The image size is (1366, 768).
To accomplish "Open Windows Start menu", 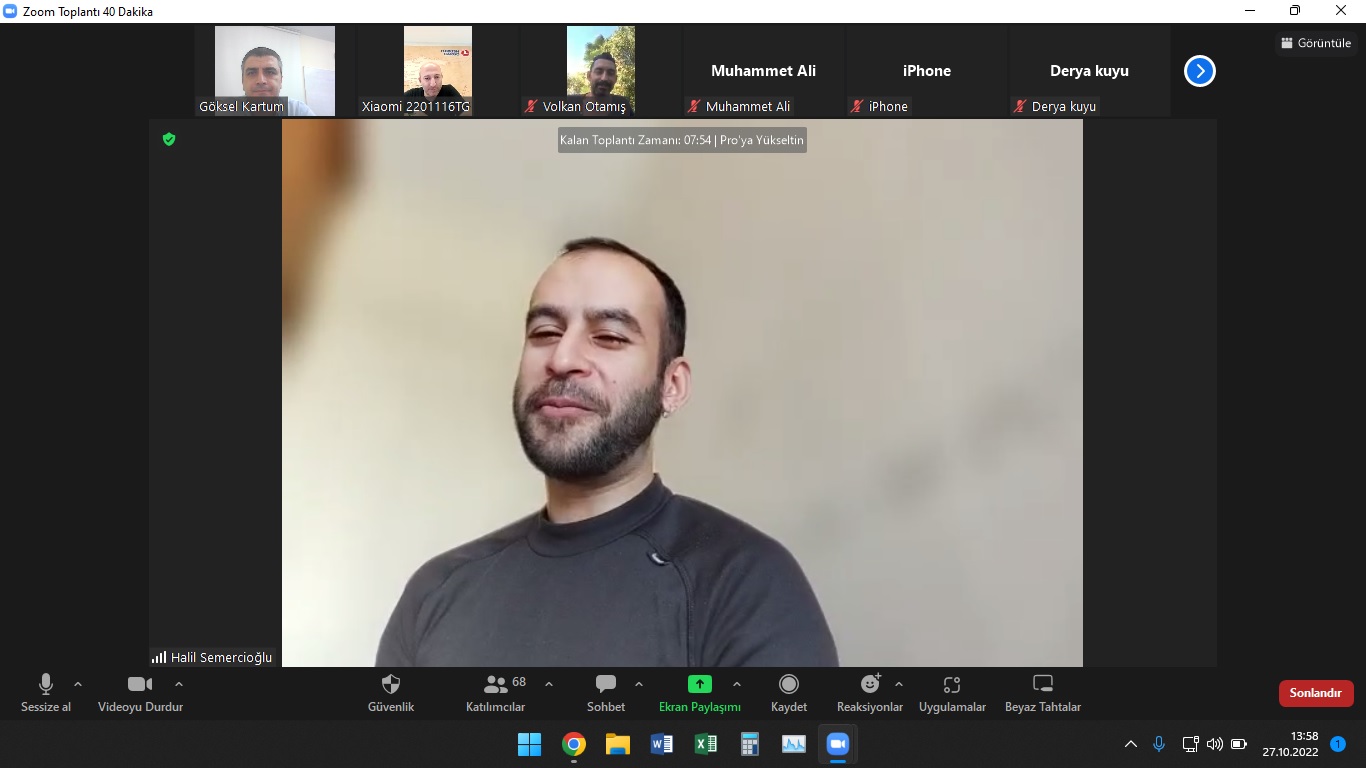I will coord(529,744).
